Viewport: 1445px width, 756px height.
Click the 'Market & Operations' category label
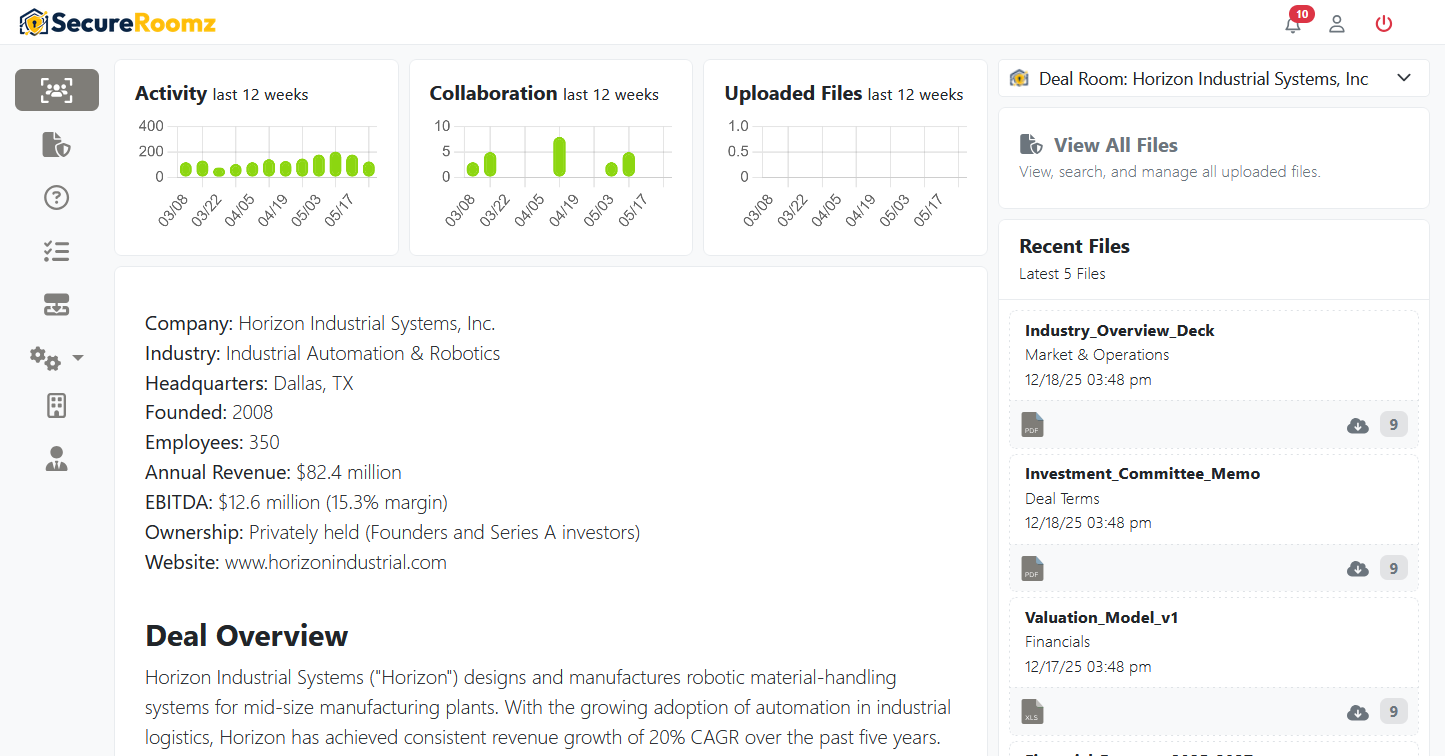click(x=1097, y=355)
